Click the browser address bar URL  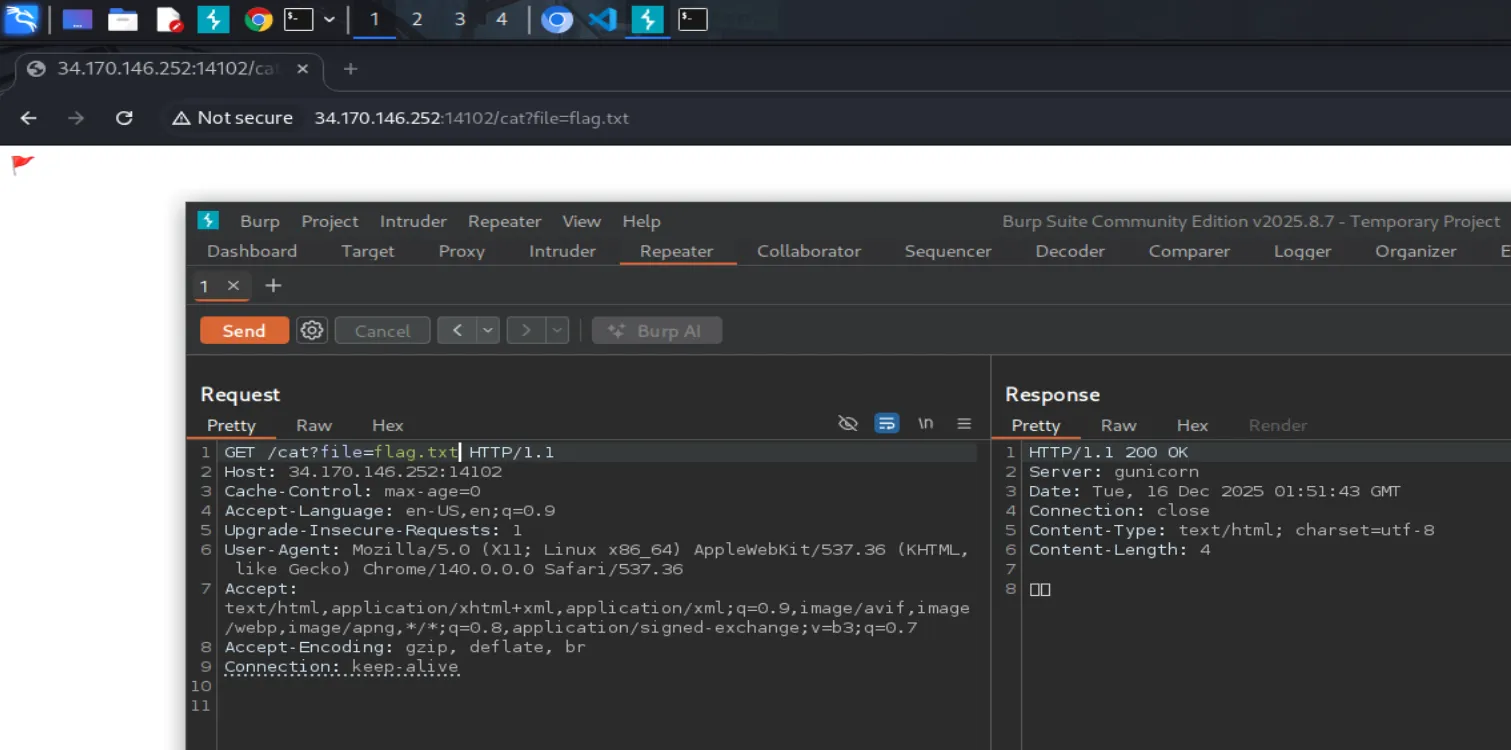pos(471,118)
